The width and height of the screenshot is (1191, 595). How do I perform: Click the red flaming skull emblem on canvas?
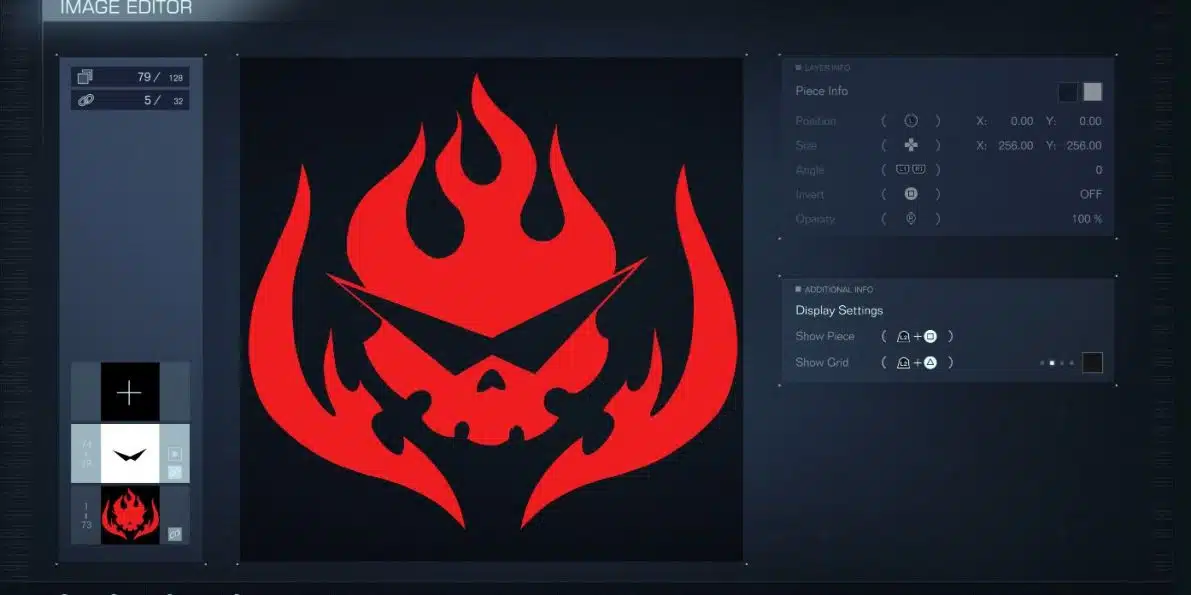pyautogui.click(x=492, y=302)
